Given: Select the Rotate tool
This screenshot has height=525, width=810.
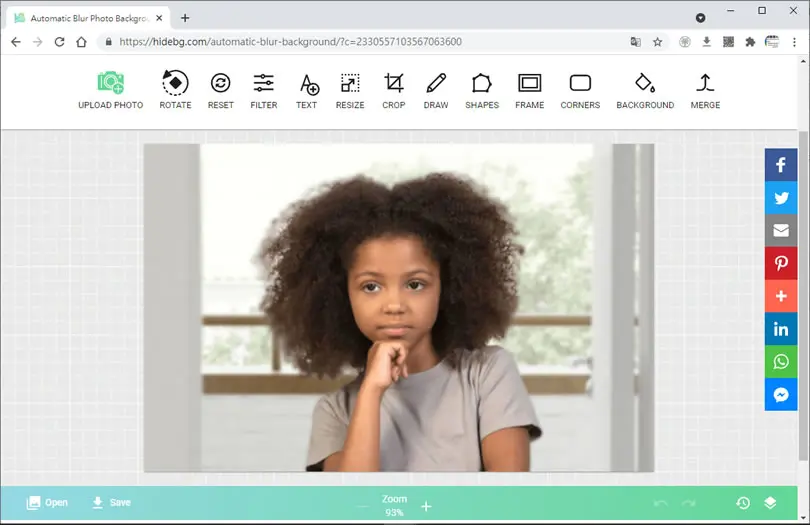Looking at the screenshot, I should coord(175,83).
